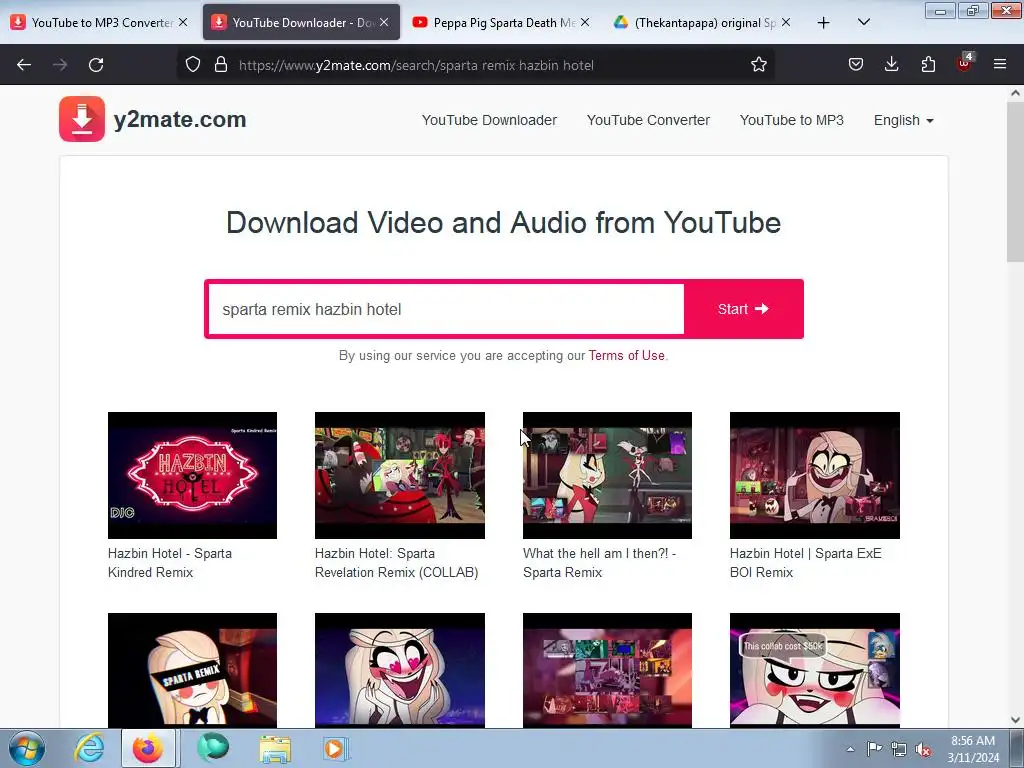The image size is (1024, 768).
Task: Select the Sparta ExE BOI Remix thumbnail
Action: 814,475
